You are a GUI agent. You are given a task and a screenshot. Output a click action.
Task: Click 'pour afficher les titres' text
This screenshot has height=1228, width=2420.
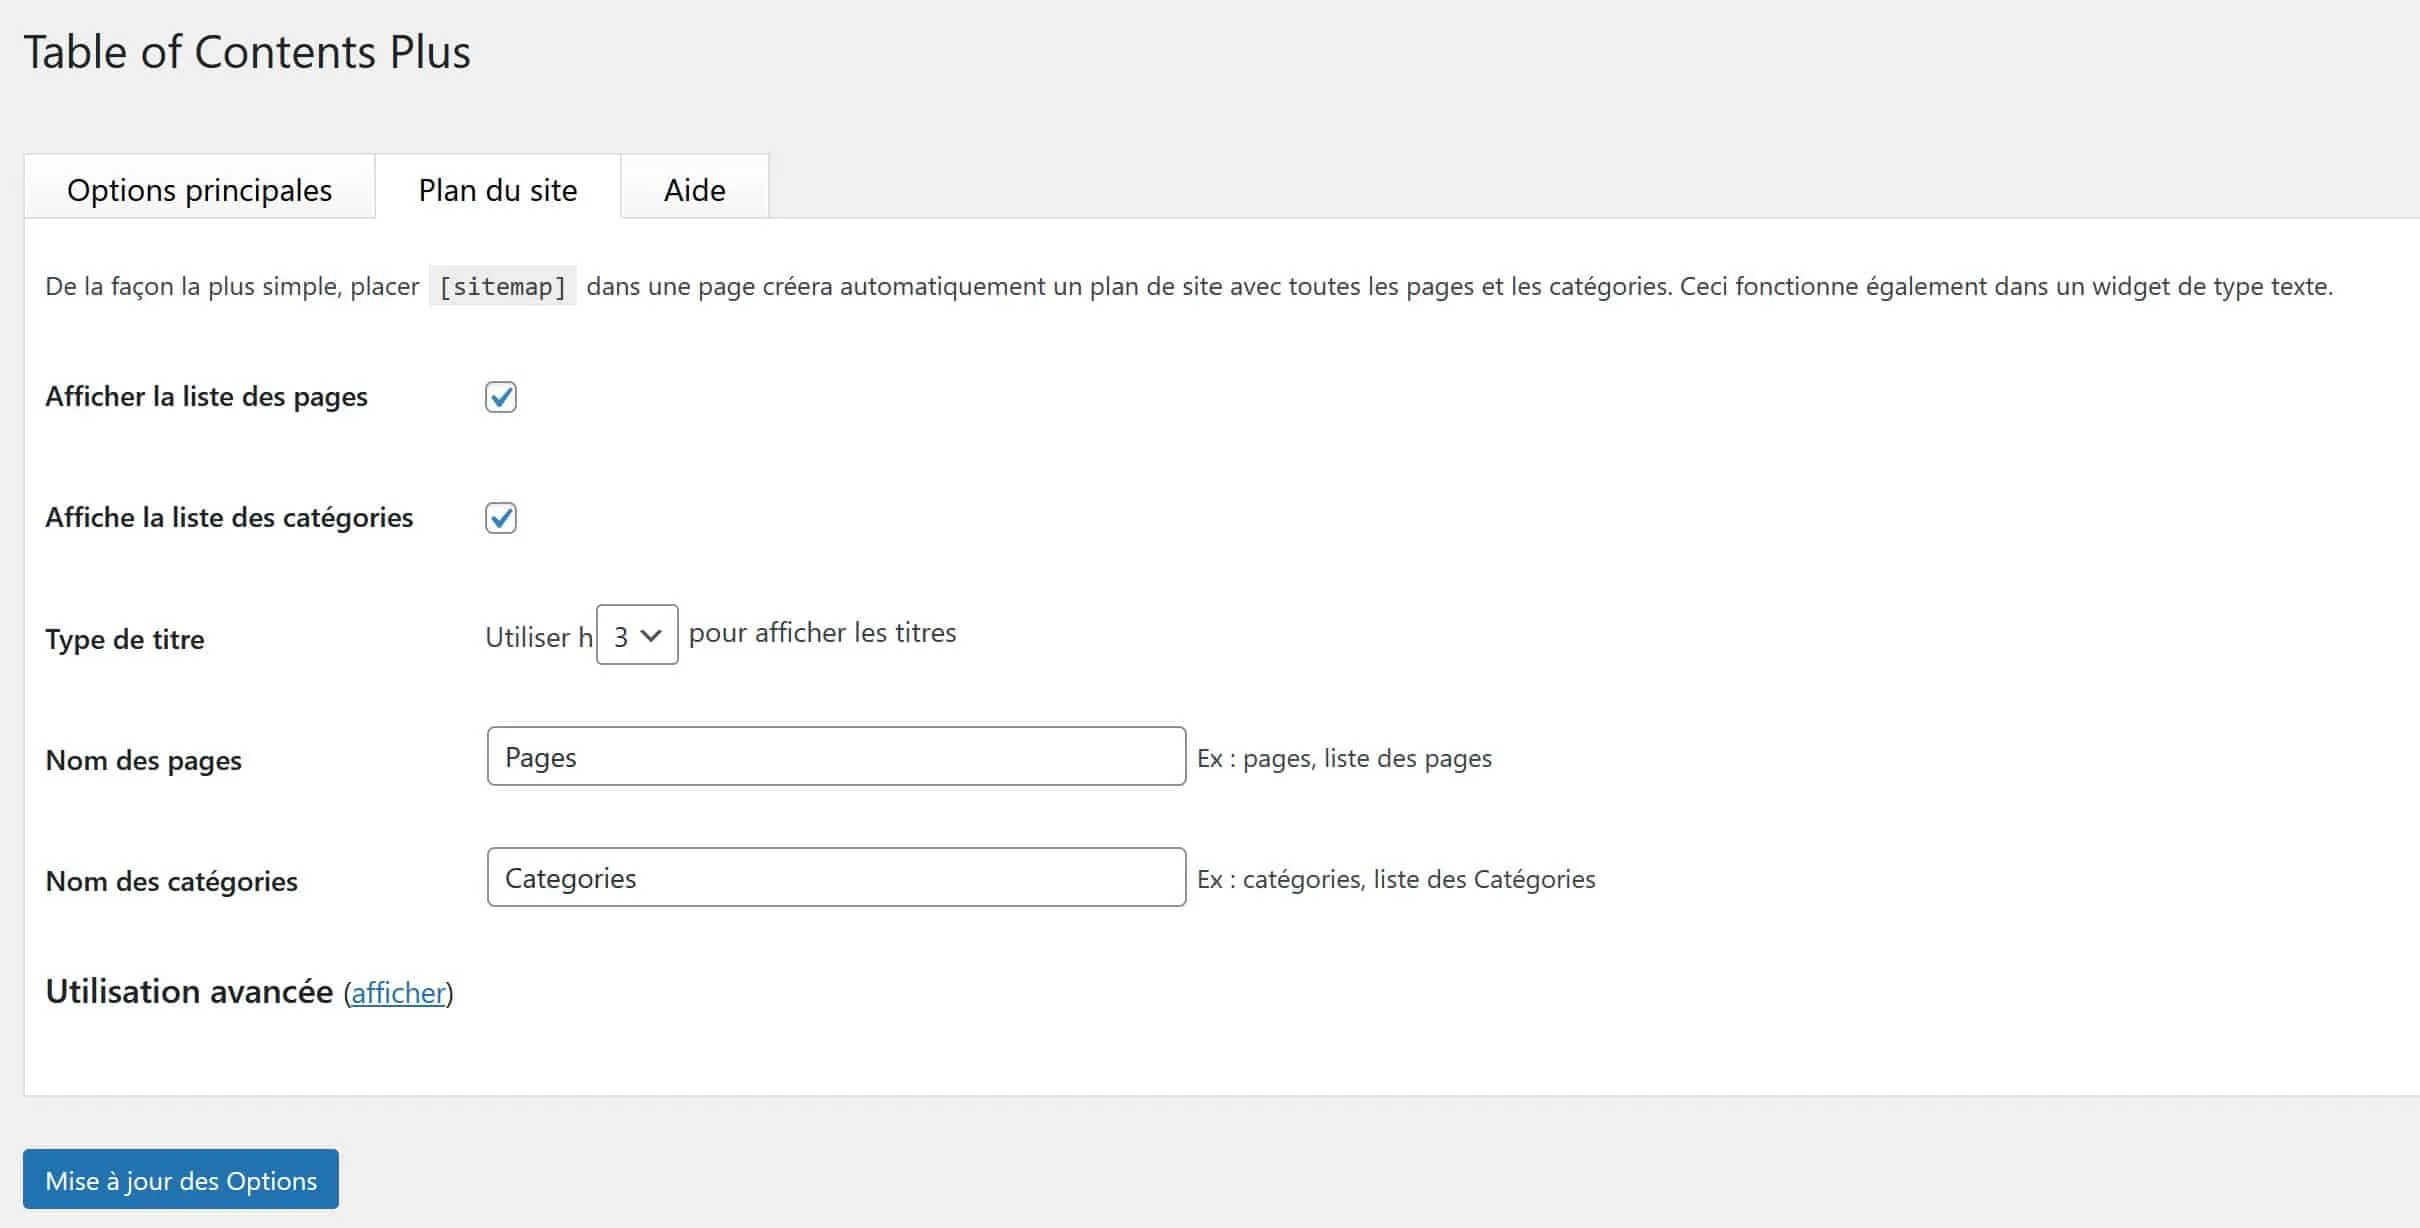822,633
